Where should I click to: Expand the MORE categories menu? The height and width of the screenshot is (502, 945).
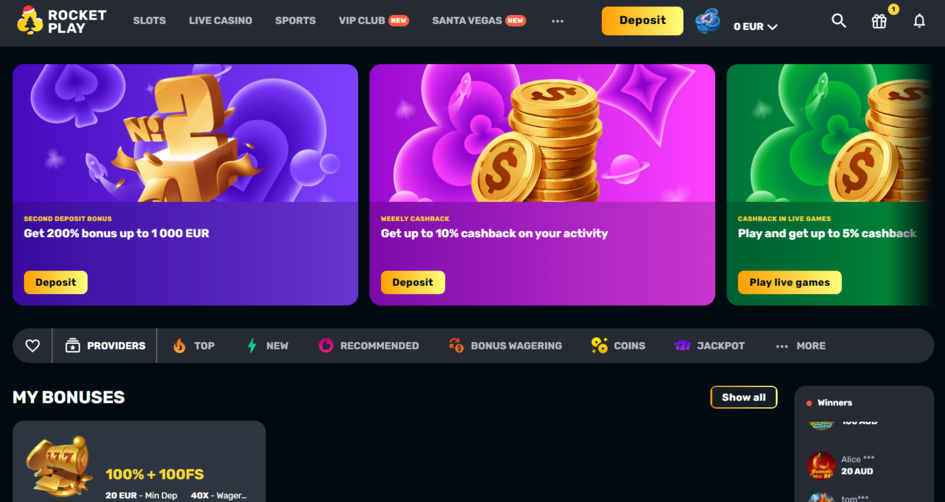pos(800,346)
